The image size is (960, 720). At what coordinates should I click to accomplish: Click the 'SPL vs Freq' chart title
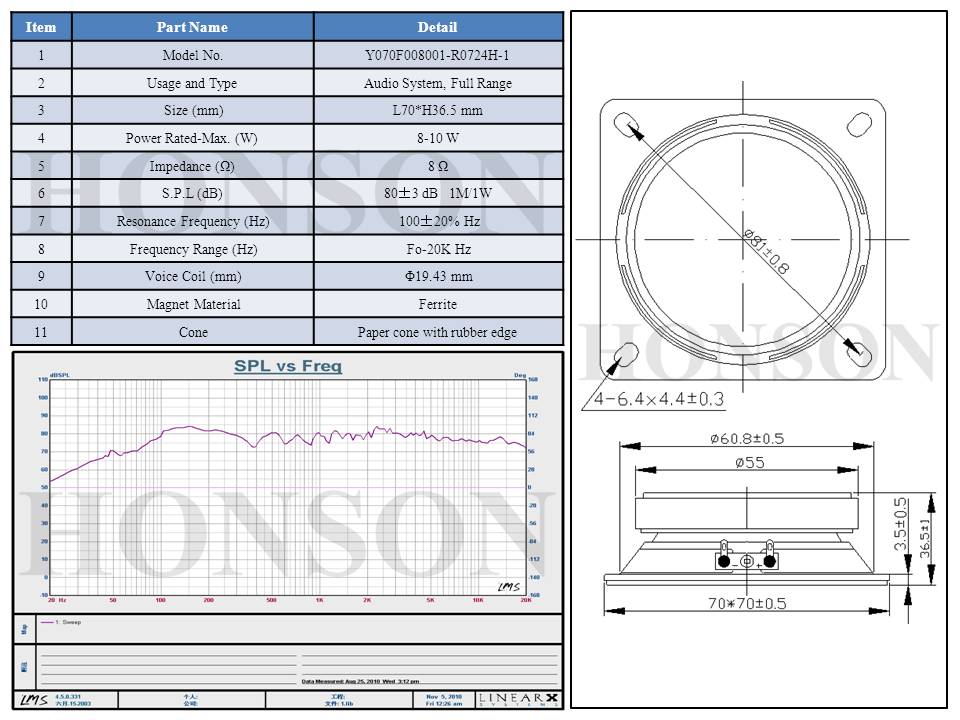287,367
